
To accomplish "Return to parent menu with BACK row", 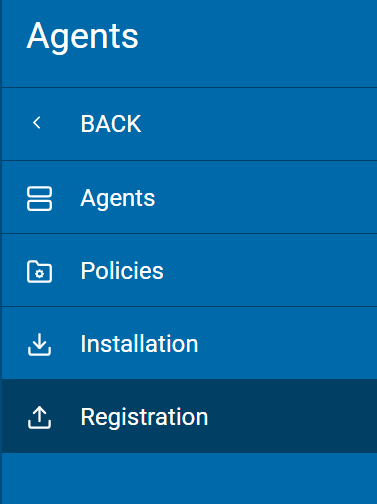I will 189,124.
